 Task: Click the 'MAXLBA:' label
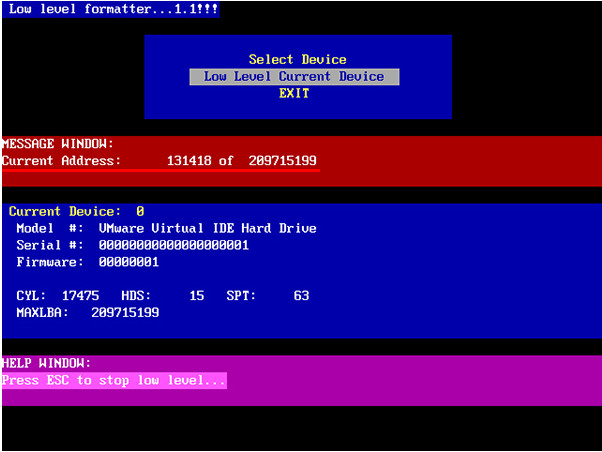coord(42,313)
